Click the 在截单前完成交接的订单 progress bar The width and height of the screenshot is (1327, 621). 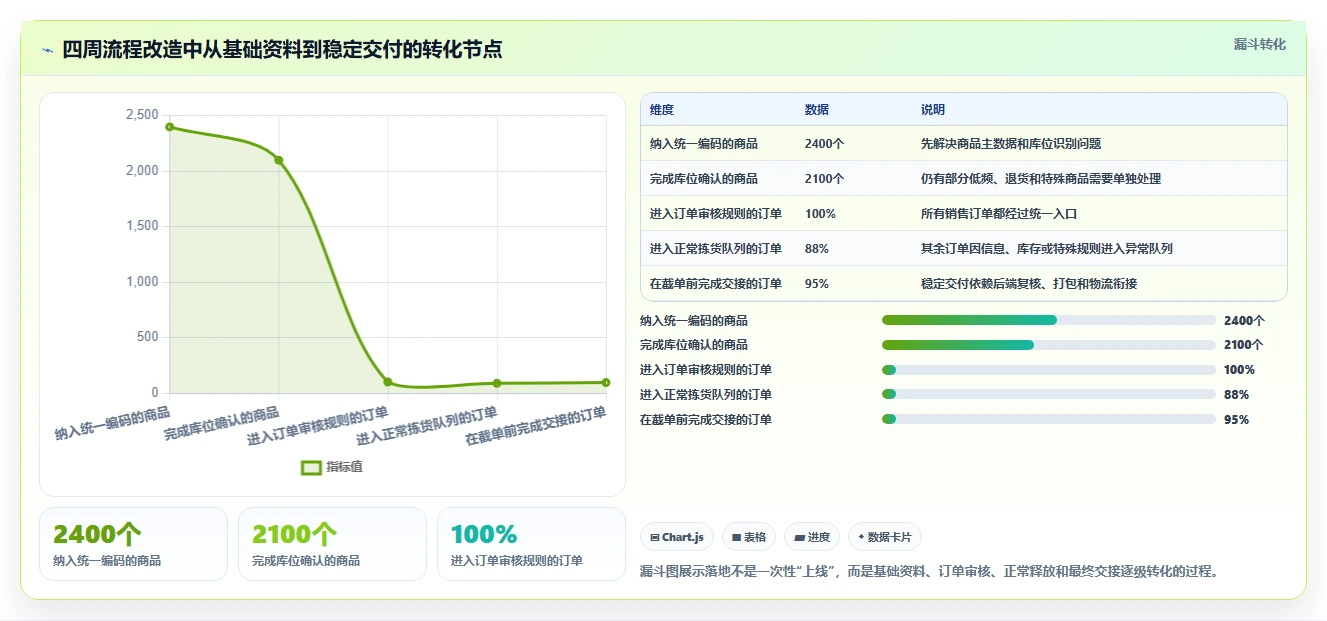(1048, 419)
